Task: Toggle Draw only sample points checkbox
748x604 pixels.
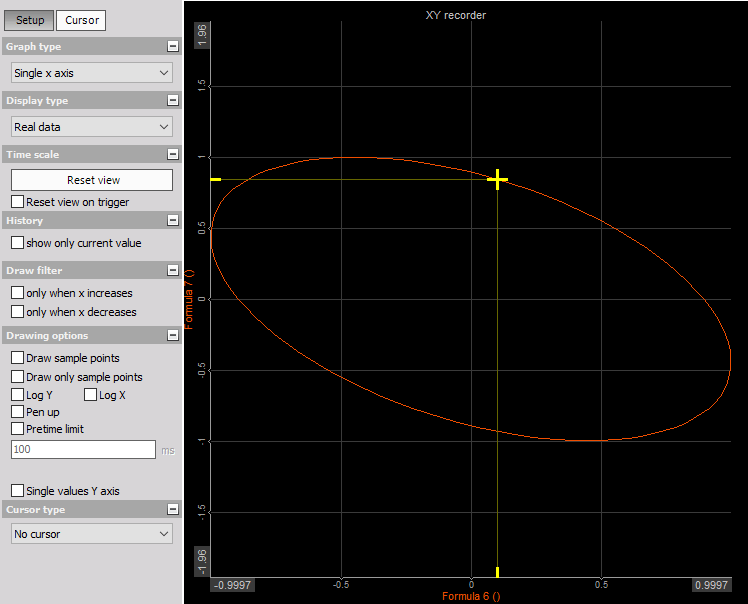Action: 18,376
